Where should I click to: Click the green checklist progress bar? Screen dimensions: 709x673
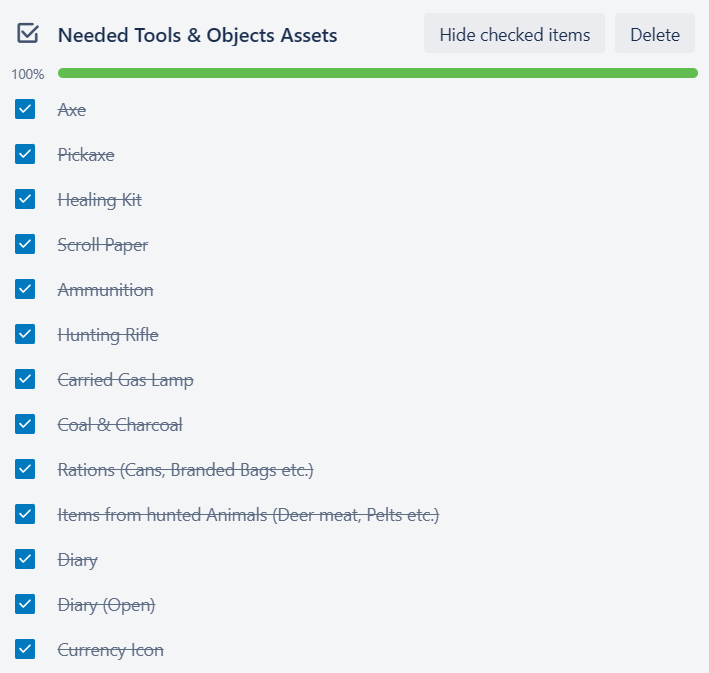point(377,73)
